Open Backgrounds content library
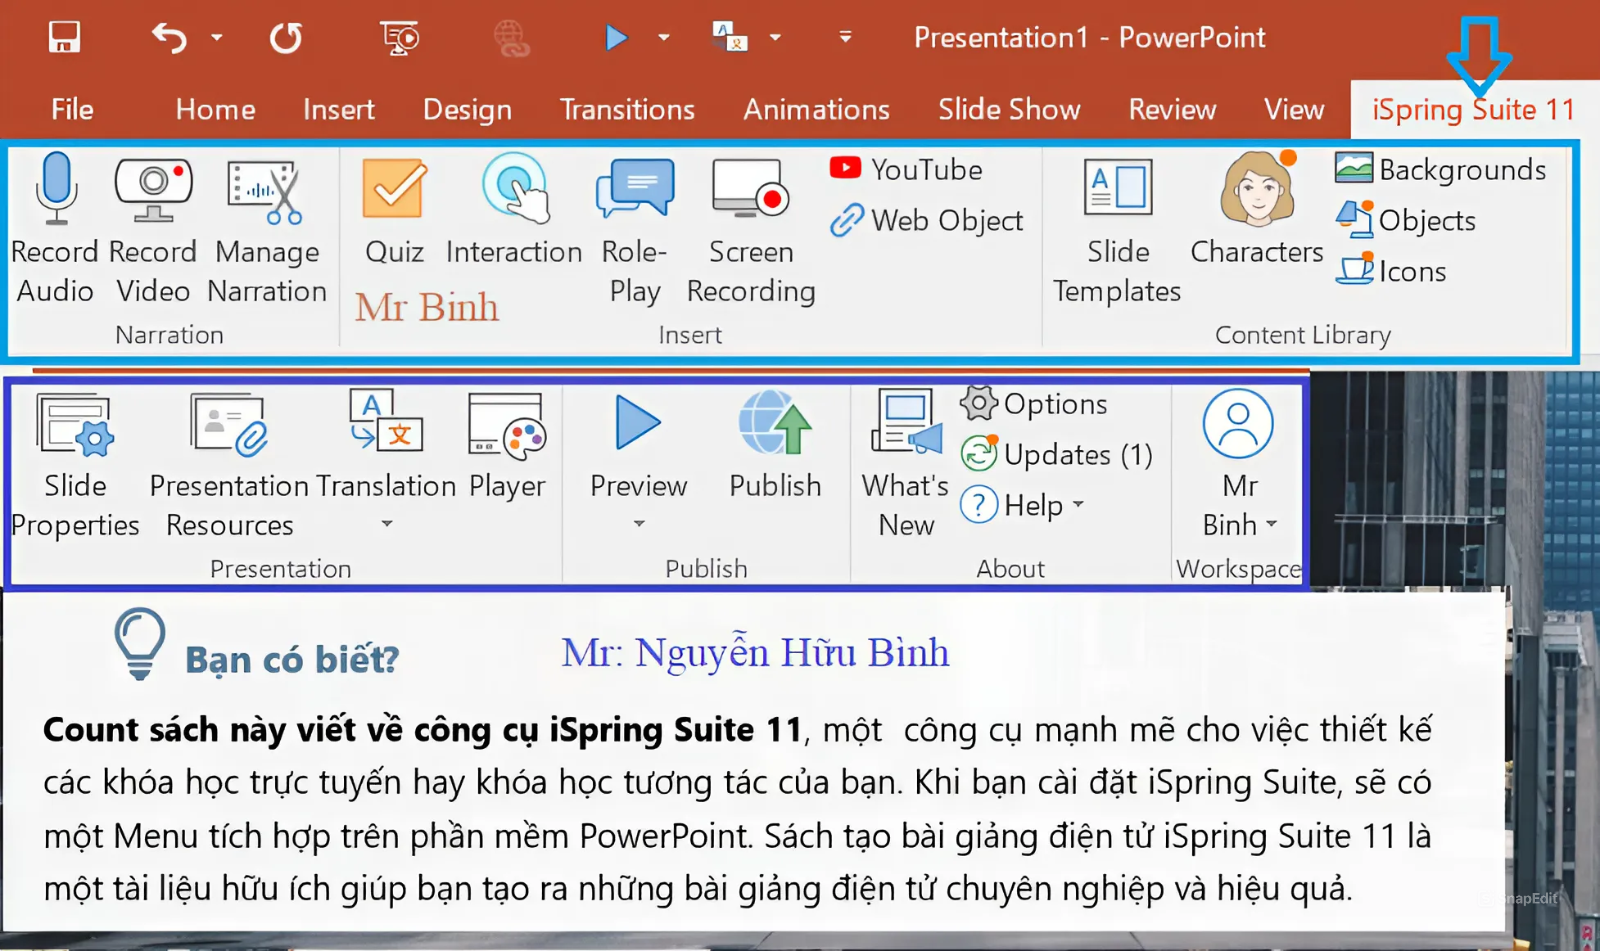1600x951 pixels. pyautogui.click(x=1441, y=169)
